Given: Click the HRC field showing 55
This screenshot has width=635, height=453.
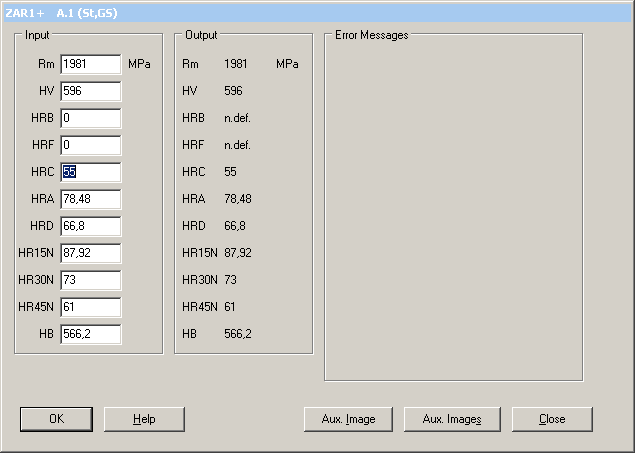Looking at the screenshot, I should 90,172.
